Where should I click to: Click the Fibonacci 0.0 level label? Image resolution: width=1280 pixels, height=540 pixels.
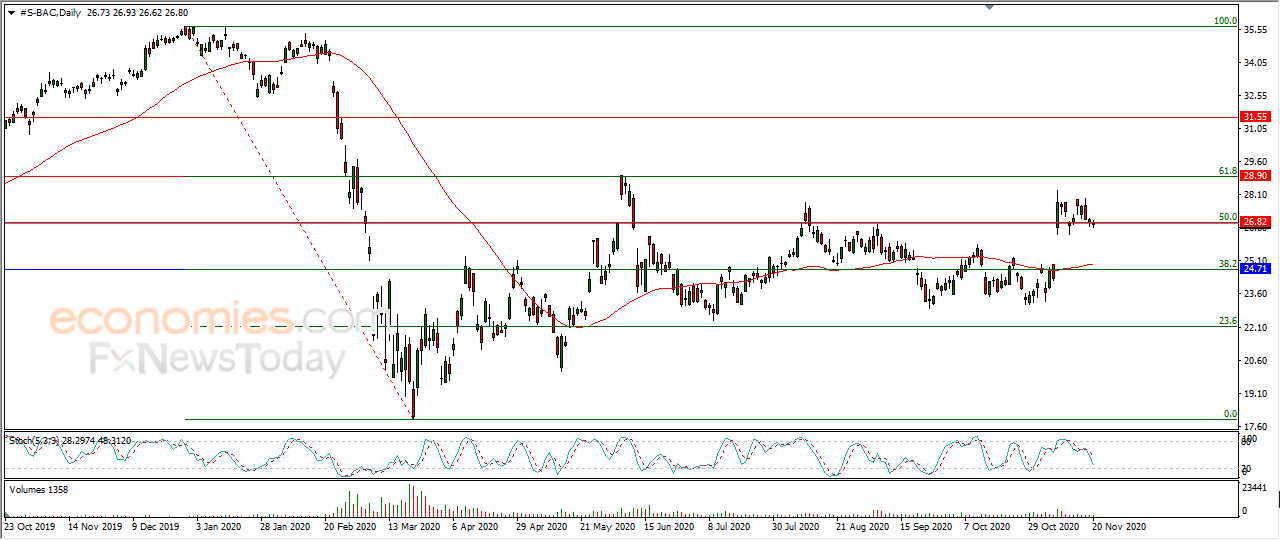pos(1231,413)
